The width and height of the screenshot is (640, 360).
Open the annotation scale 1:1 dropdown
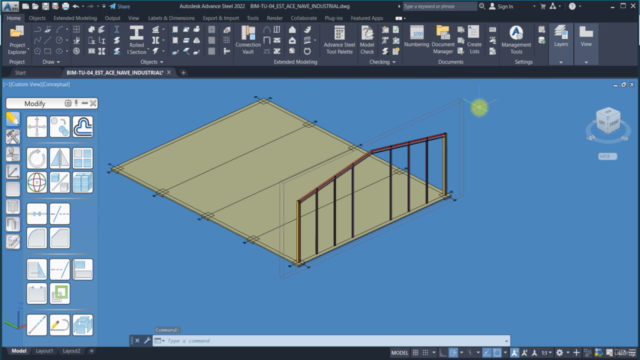[x=547, y=353]
